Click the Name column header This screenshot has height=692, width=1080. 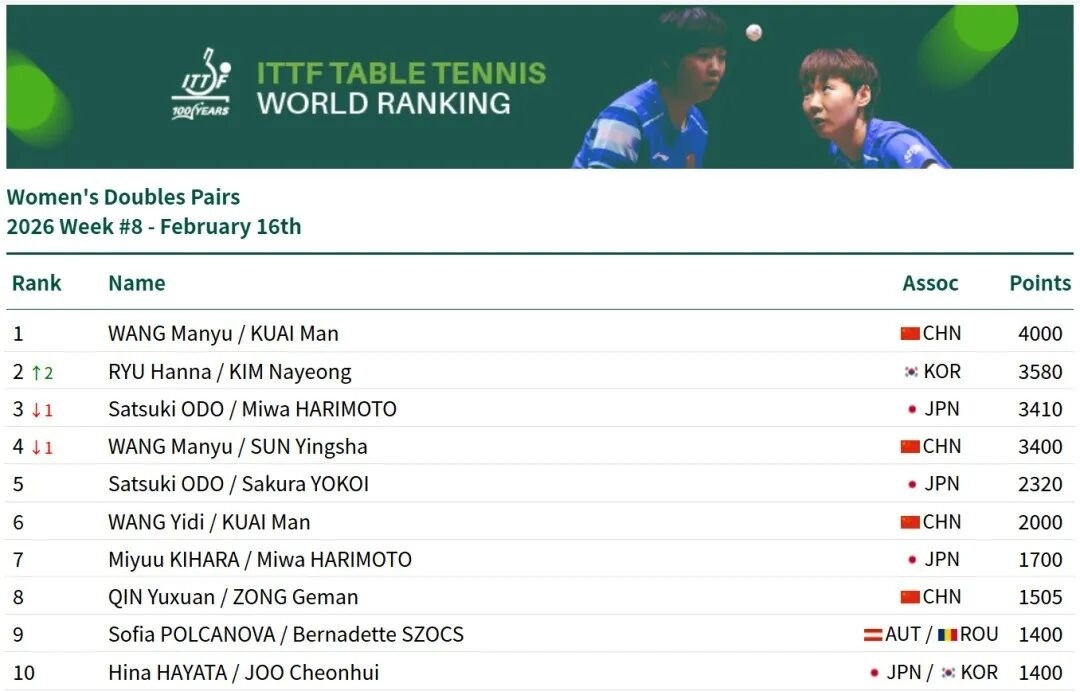[x=137, y=283]
